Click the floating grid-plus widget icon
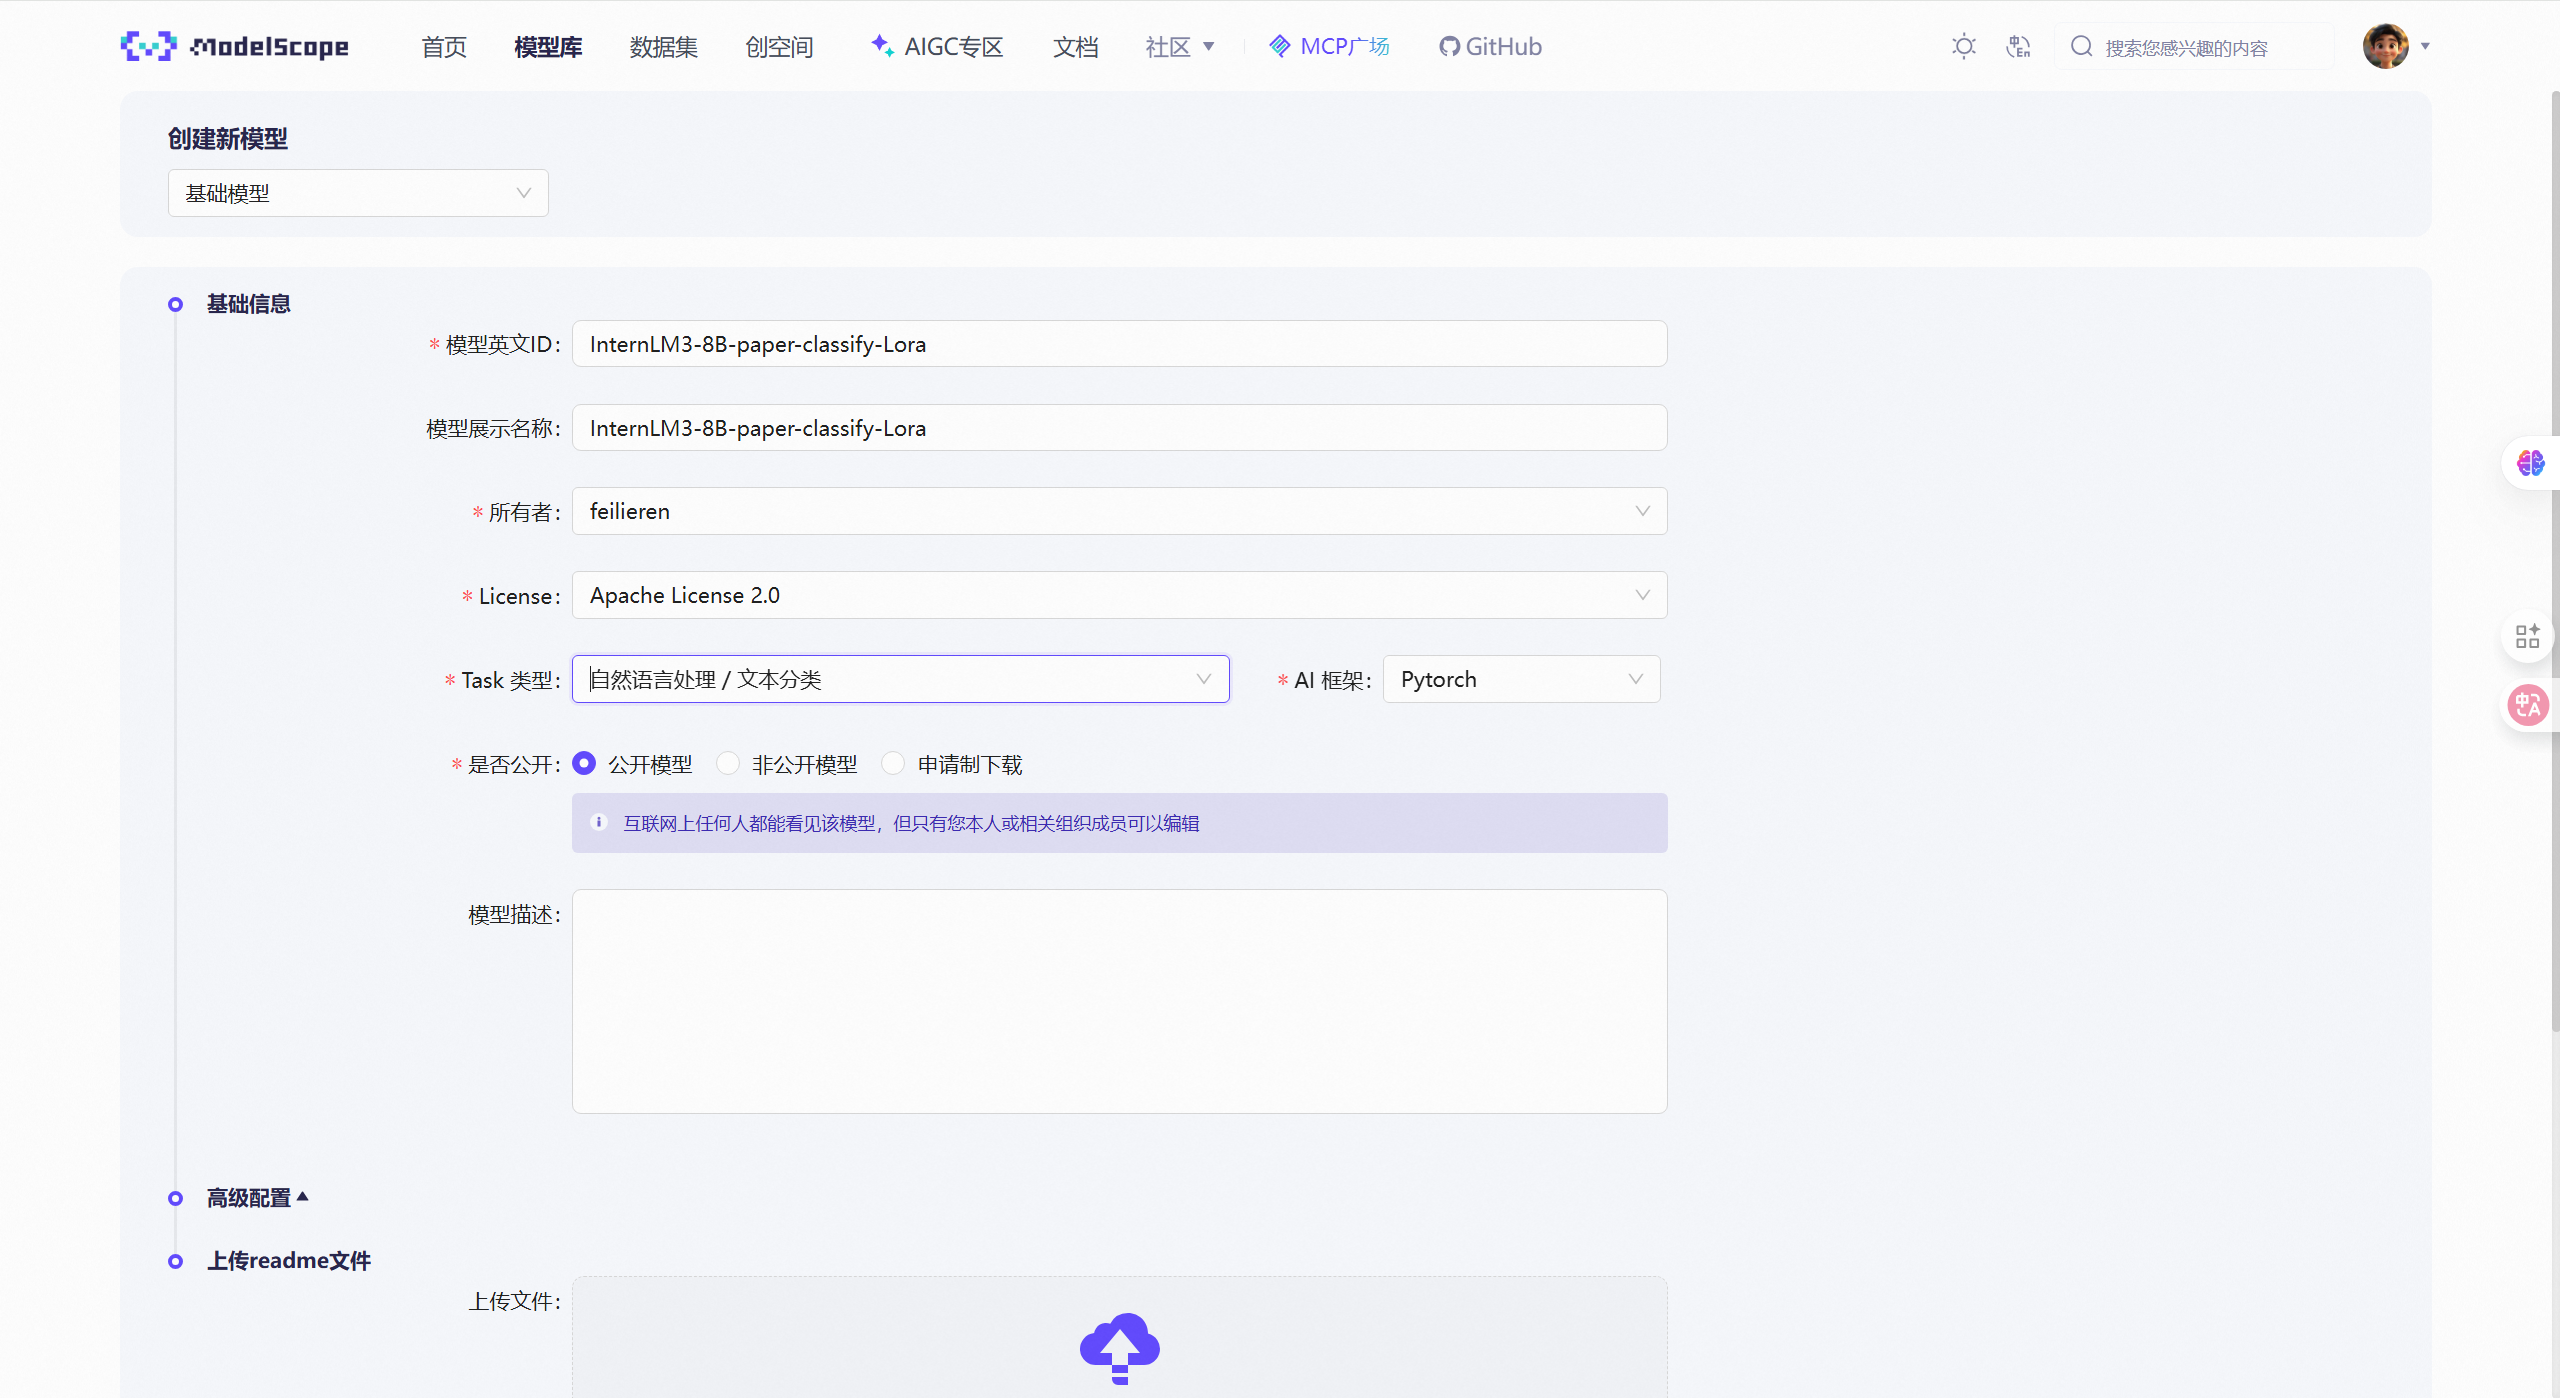This screenshot has width=2560, height=1398. click(x=2528, y=636)
